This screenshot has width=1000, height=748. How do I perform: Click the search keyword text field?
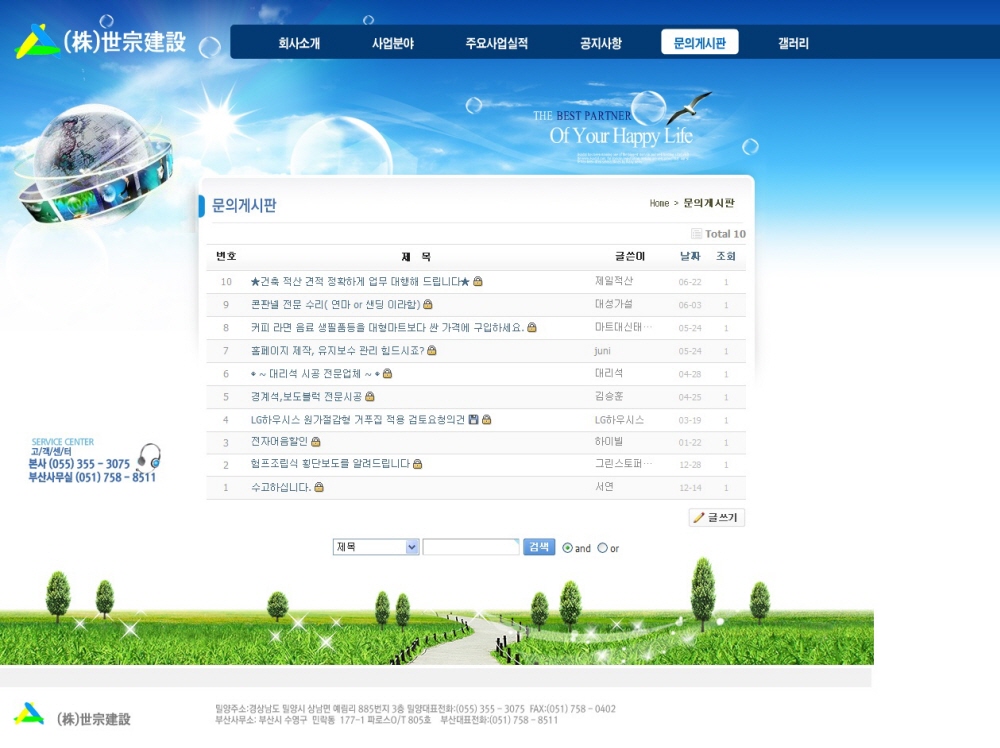point(470,547)
